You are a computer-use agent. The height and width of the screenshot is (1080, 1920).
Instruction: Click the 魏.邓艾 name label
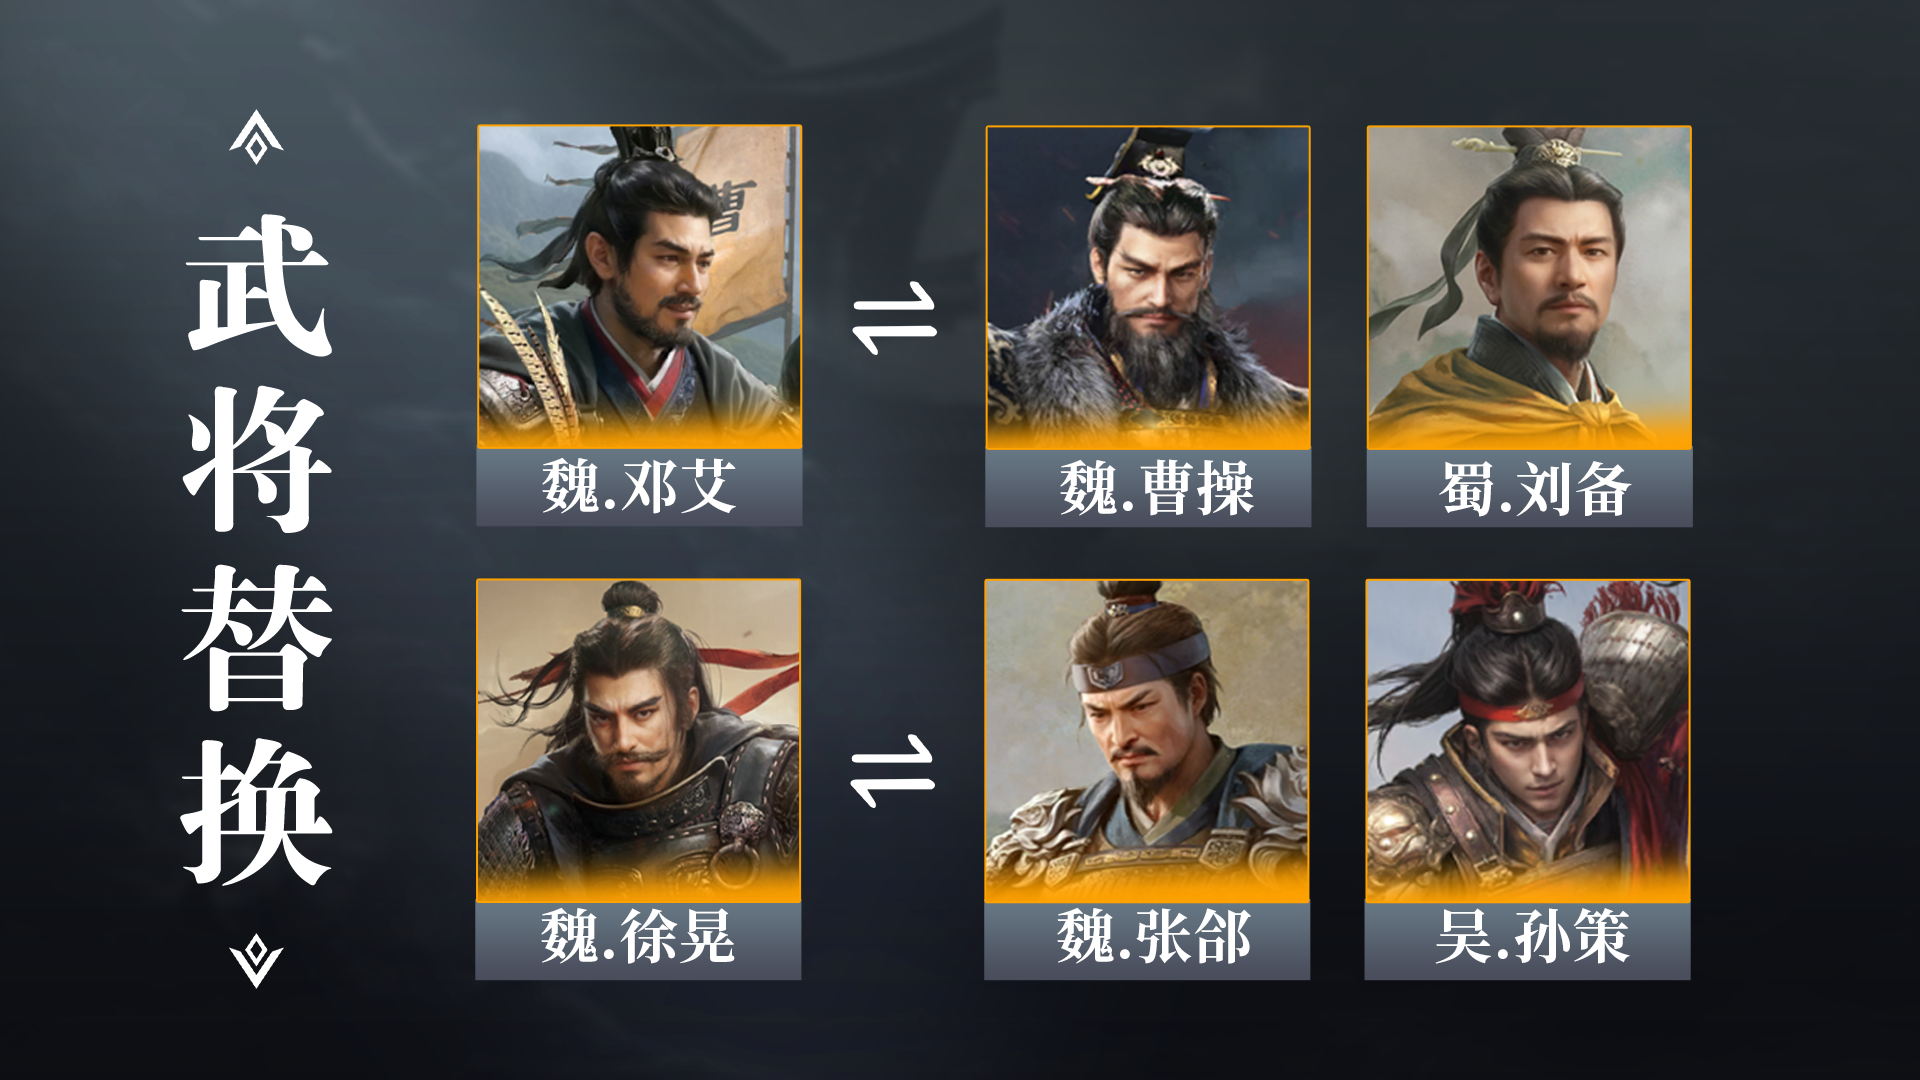point(639,487)
